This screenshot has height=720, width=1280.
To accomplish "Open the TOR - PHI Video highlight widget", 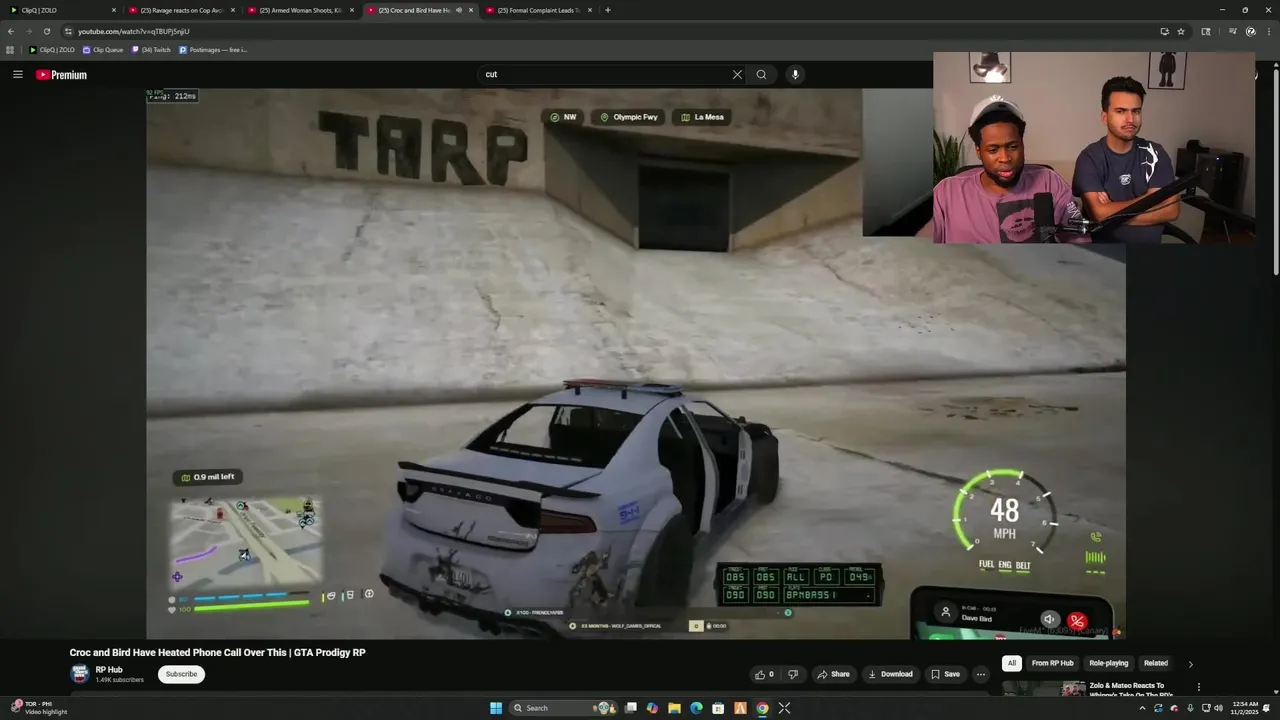I will point(37,708).
